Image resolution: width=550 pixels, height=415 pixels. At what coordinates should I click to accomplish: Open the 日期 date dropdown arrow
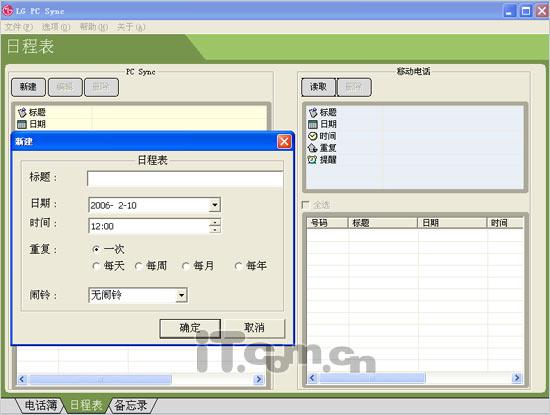[214, 205]
